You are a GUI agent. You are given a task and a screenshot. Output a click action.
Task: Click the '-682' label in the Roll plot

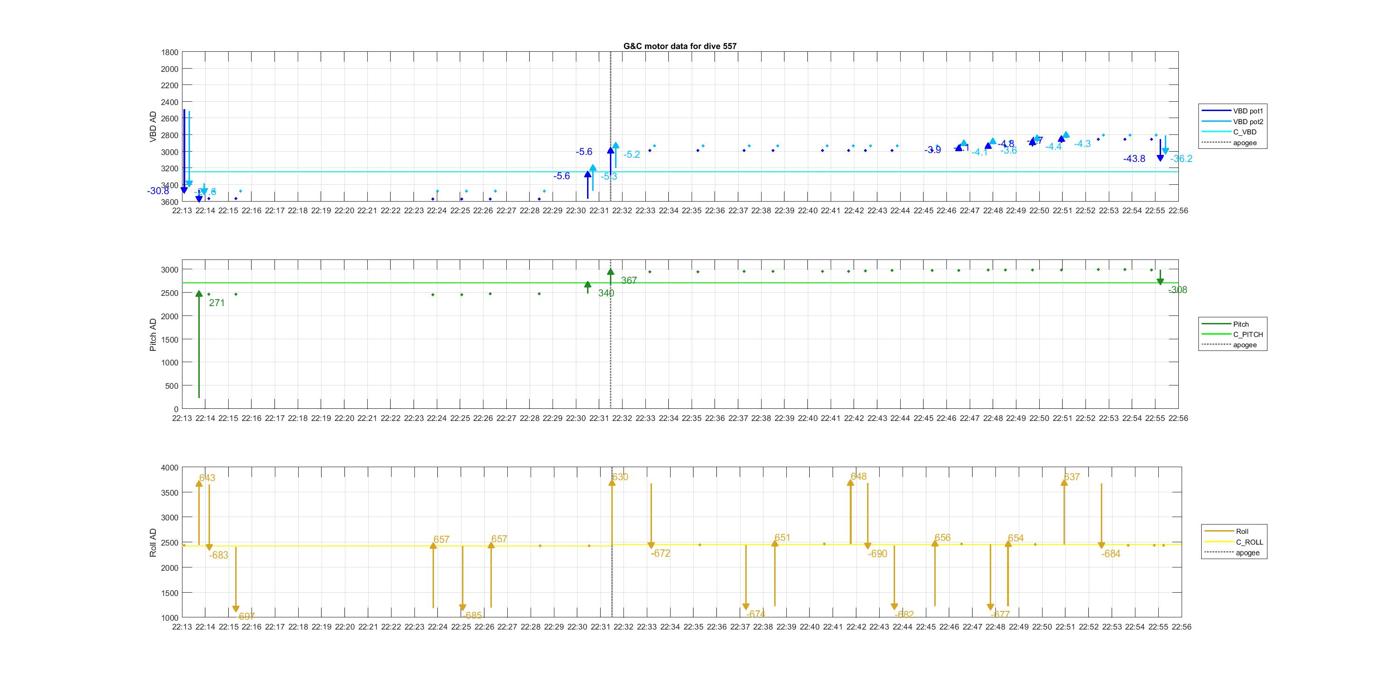pyautogui.click(x=904, y=615)
